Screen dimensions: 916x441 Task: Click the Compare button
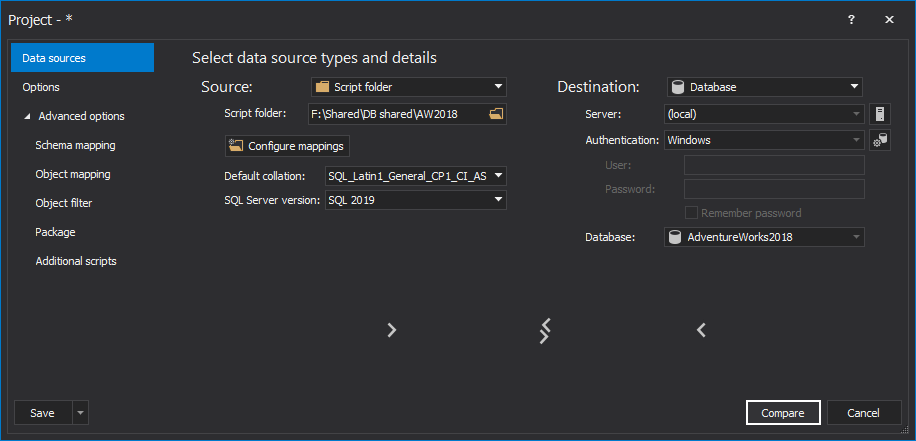(783, 413)
